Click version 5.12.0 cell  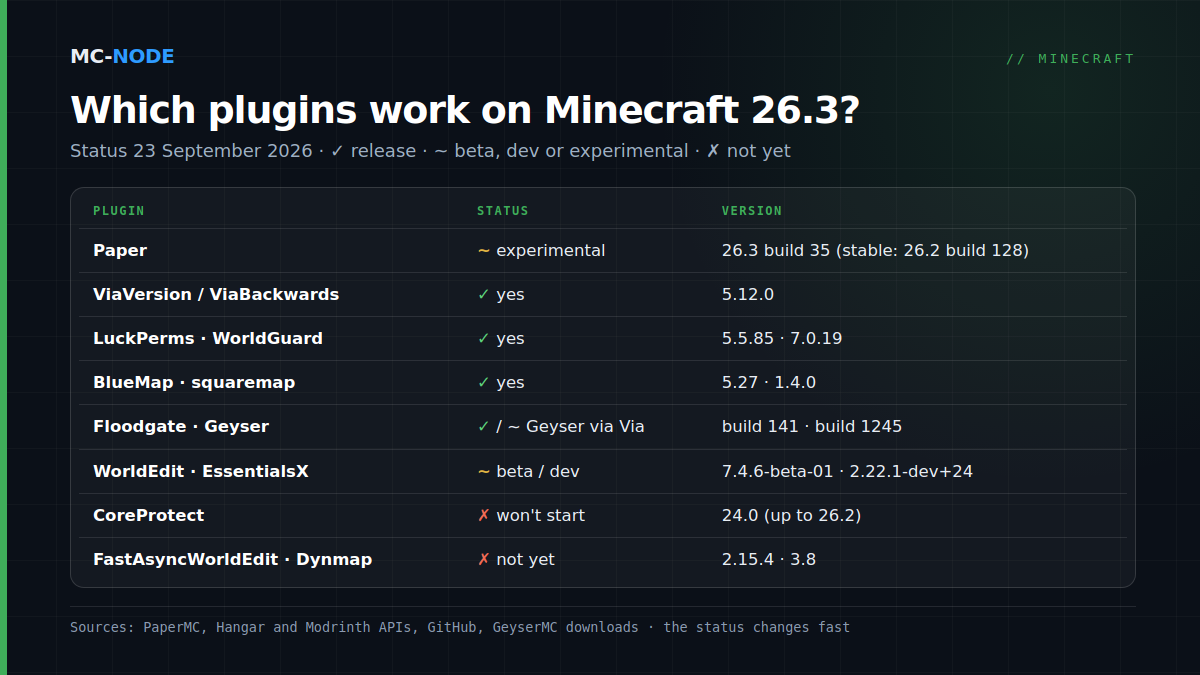pos(748,294)
